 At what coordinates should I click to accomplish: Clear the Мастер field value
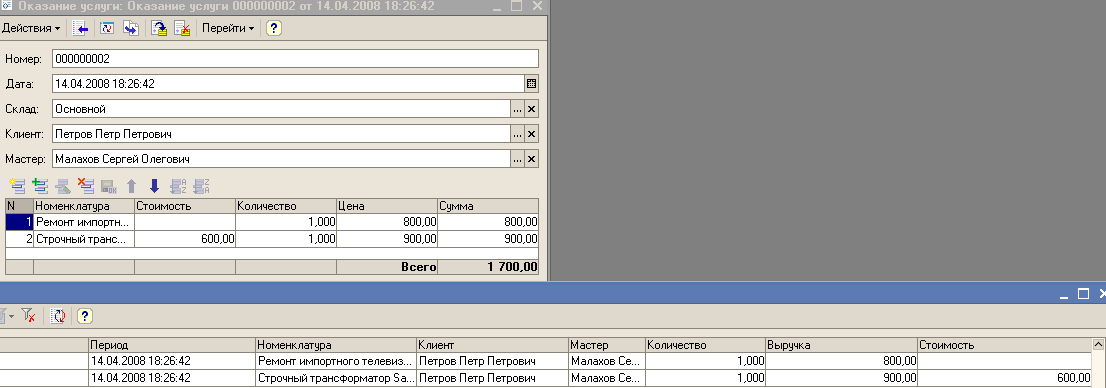coord(532,159)
